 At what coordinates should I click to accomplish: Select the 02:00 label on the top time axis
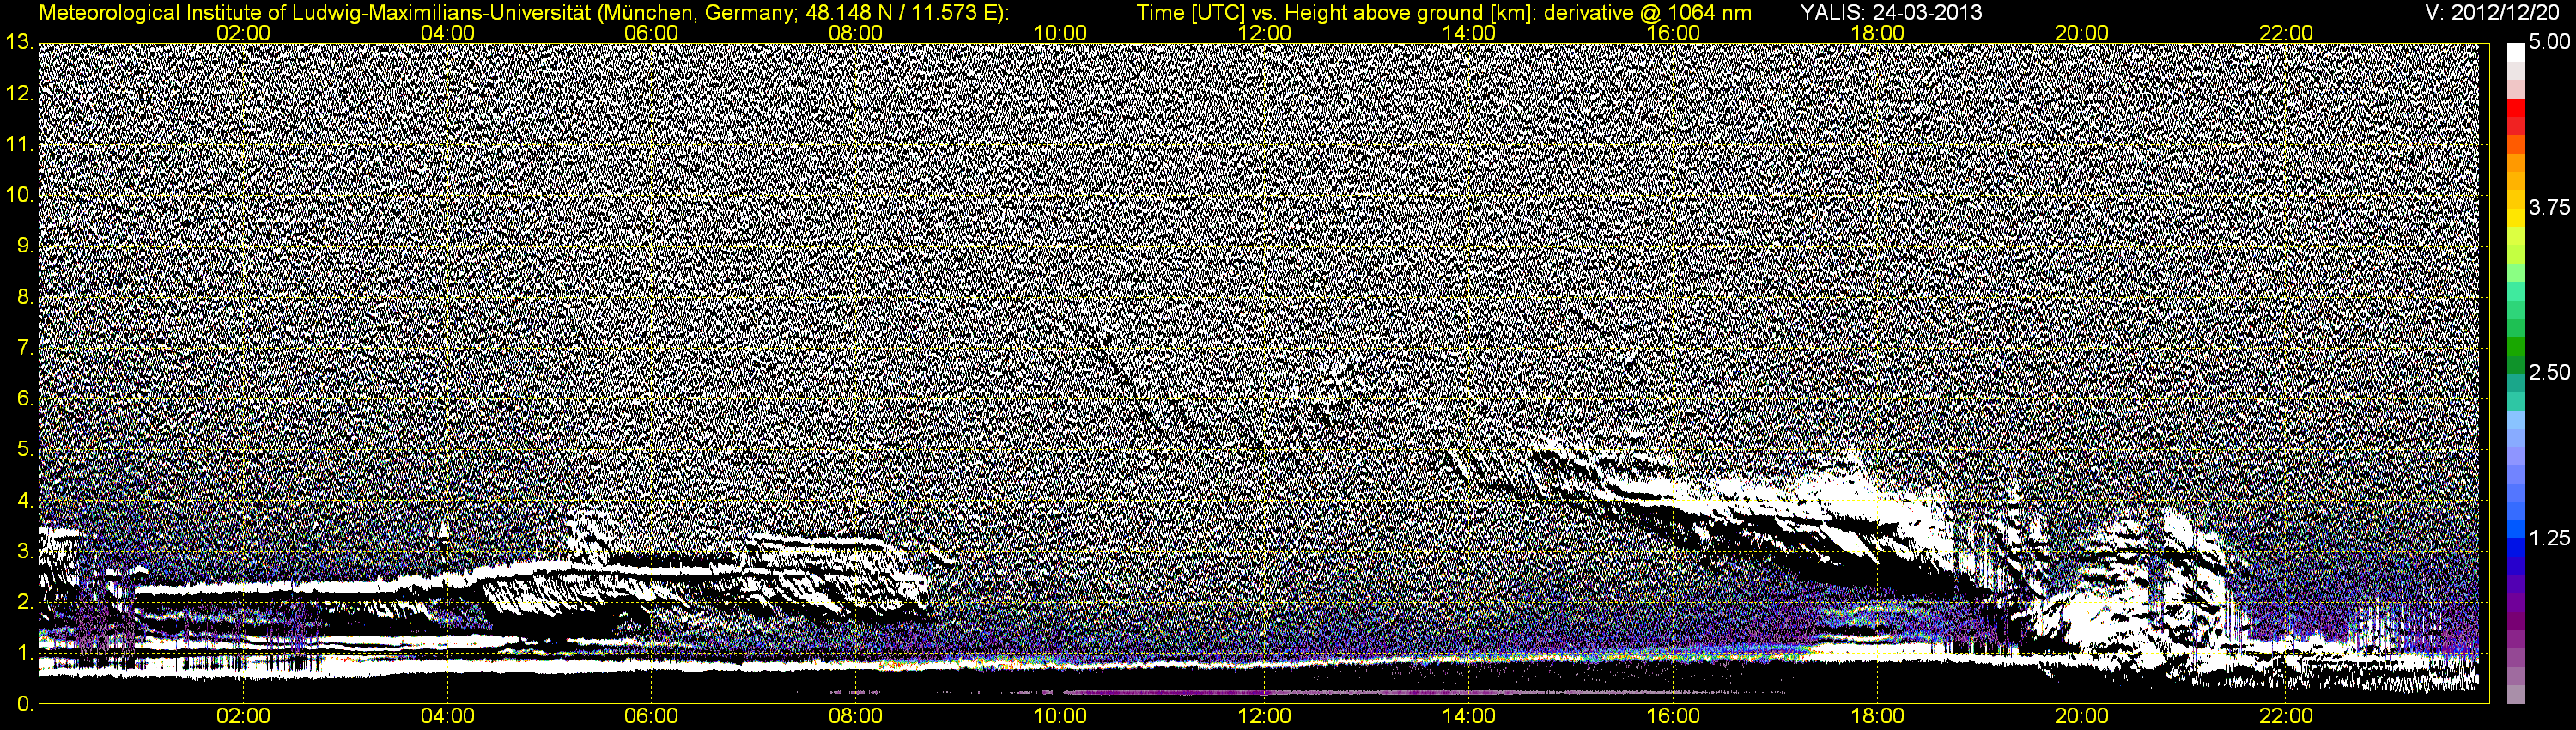243,33
